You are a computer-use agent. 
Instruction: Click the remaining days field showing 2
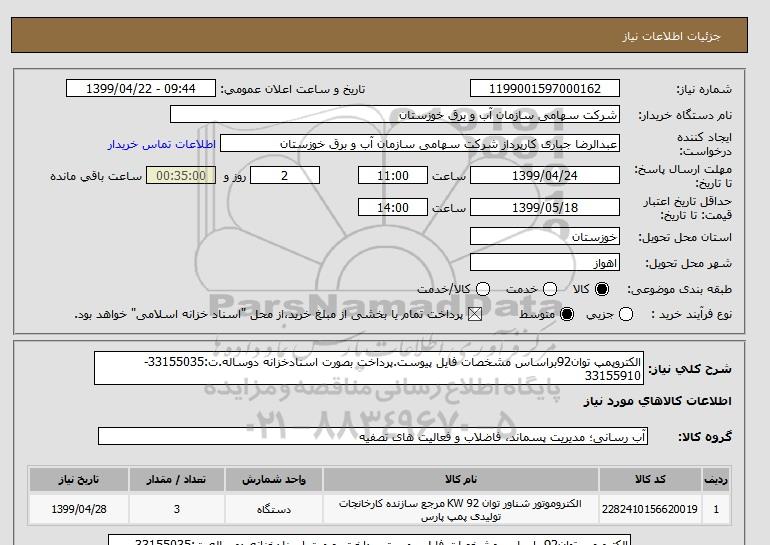285,175
